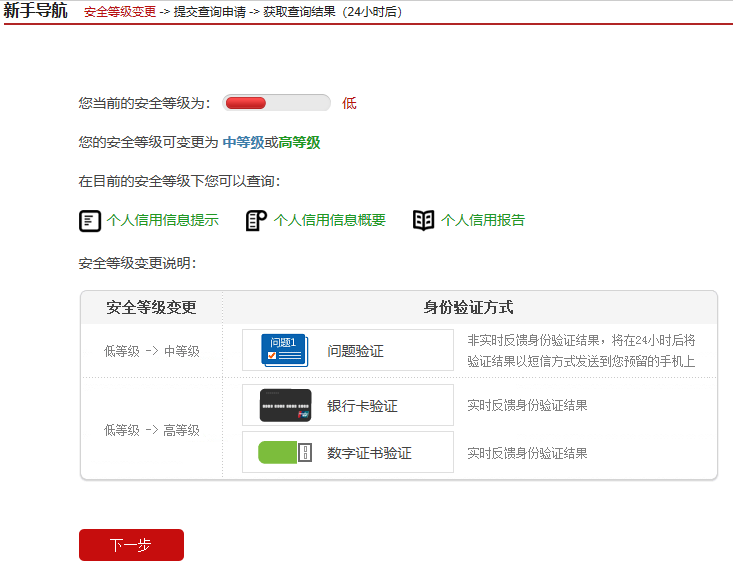Open the 个人信用信息提示 link
Screen dimensions: 733x577
(163, 220)
